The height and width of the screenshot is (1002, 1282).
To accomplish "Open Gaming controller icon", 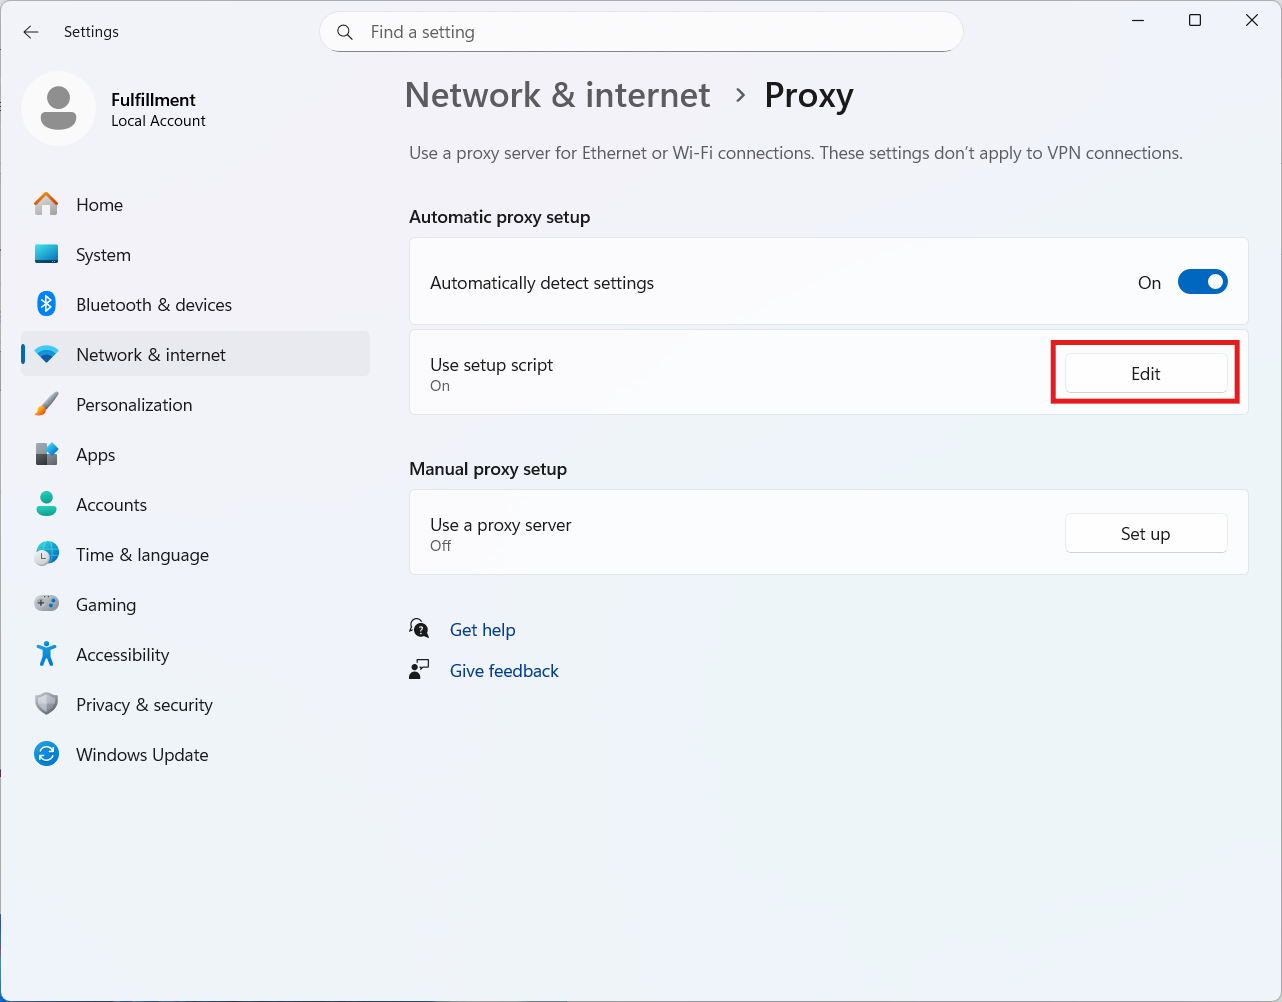I will [46, 604].
